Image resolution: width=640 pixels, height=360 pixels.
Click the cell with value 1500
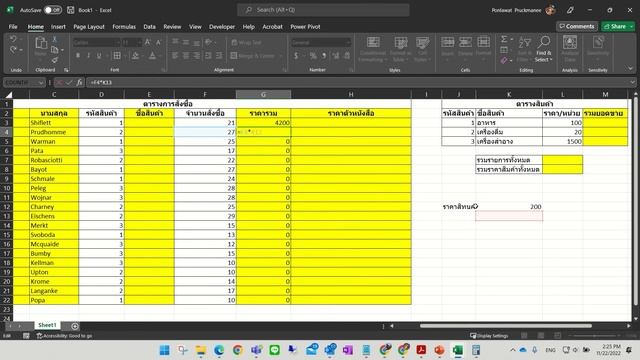tap(562, 141)
